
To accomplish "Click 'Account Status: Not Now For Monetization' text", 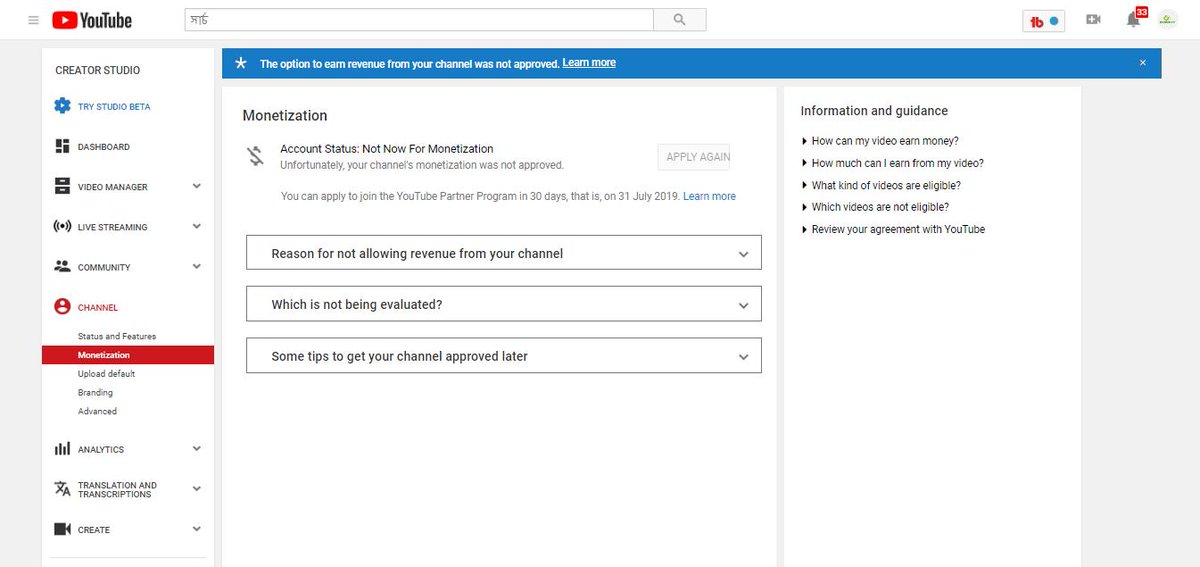I will click(387, 149).
